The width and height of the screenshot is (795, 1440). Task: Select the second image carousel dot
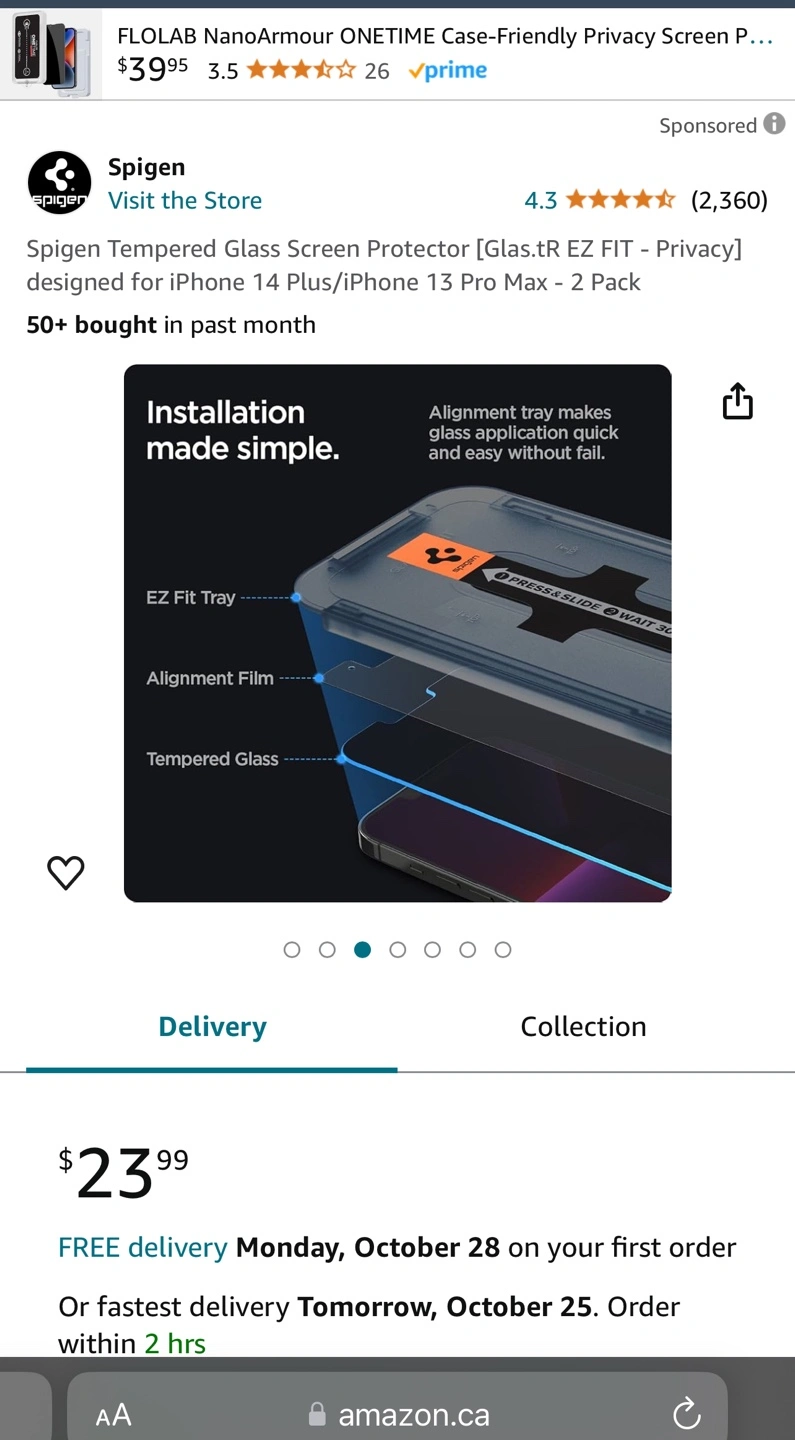(327, 949)
